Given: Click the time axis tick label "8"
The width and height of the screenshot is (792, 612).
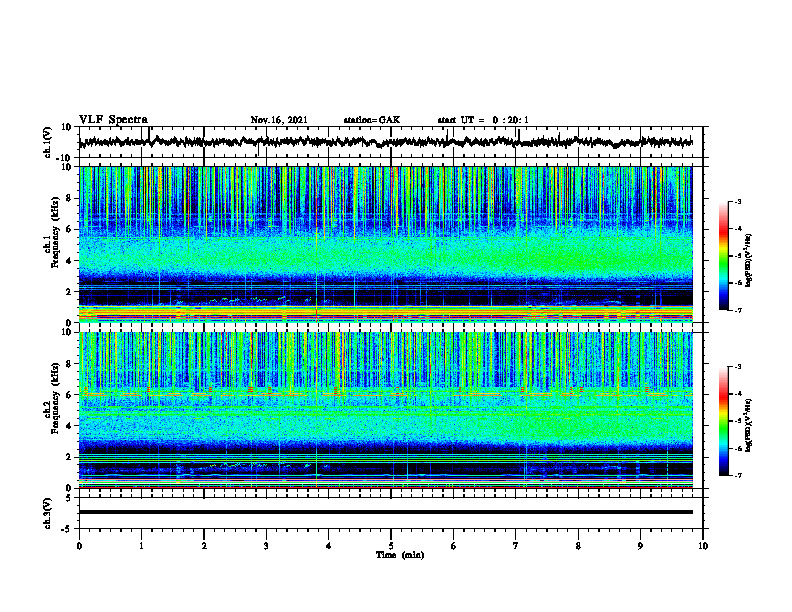Looking at the screenshot, I should pos(578,546).
